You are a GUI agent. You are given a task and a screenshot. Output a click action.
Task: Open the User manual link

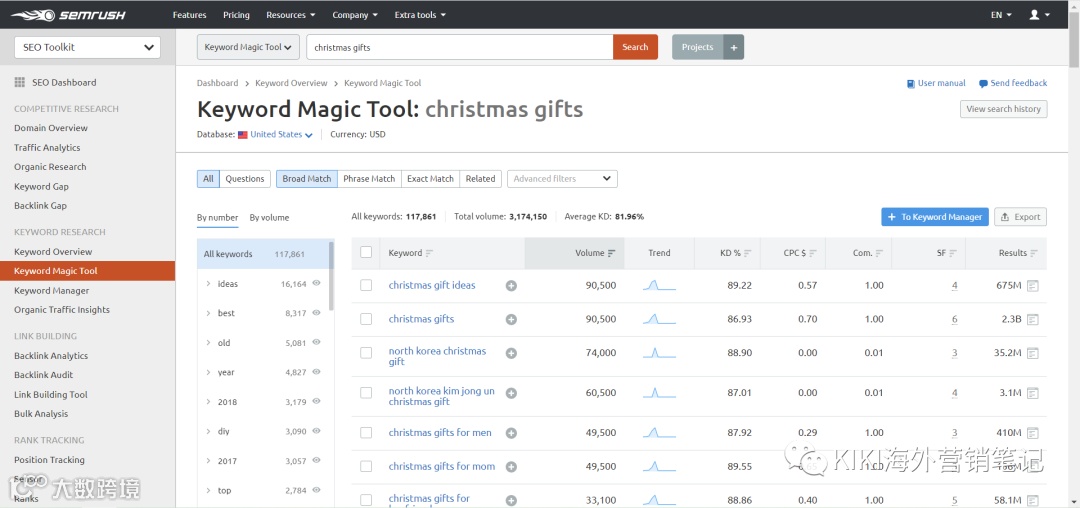point(936,83)
